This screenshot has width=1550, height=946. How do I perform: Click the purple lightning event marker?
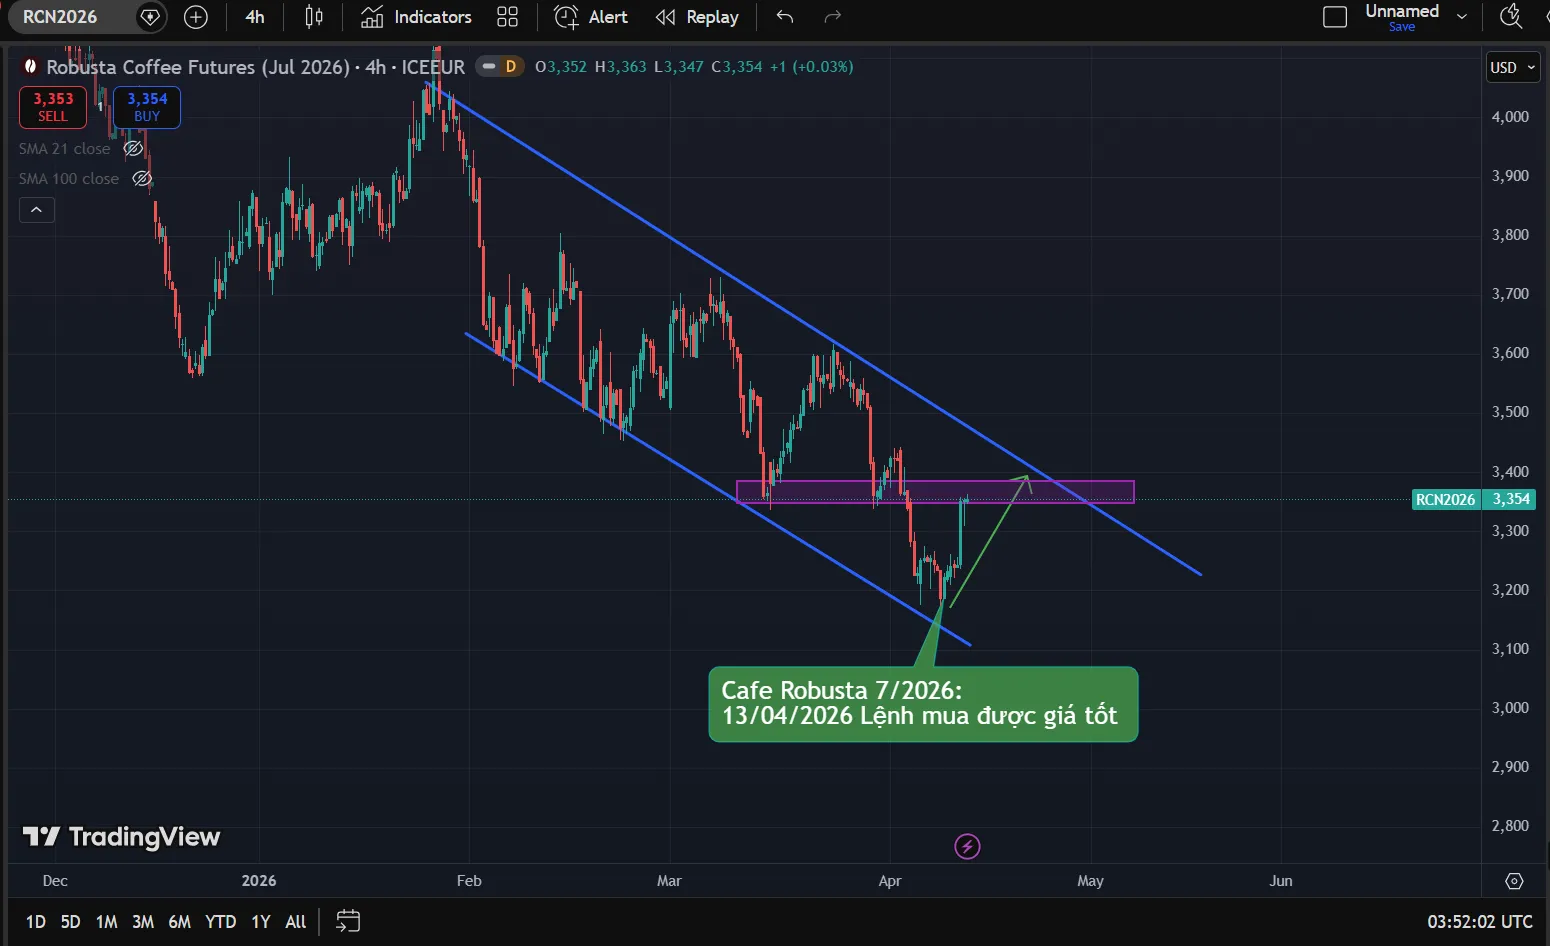[967, 847]
